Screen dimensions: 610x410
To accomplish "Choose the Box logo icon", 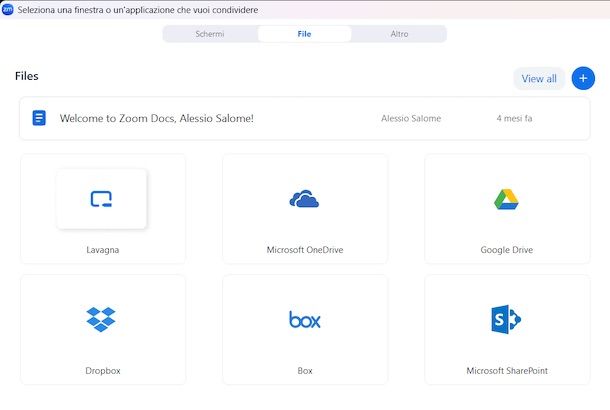I will (x=305, y=319).
